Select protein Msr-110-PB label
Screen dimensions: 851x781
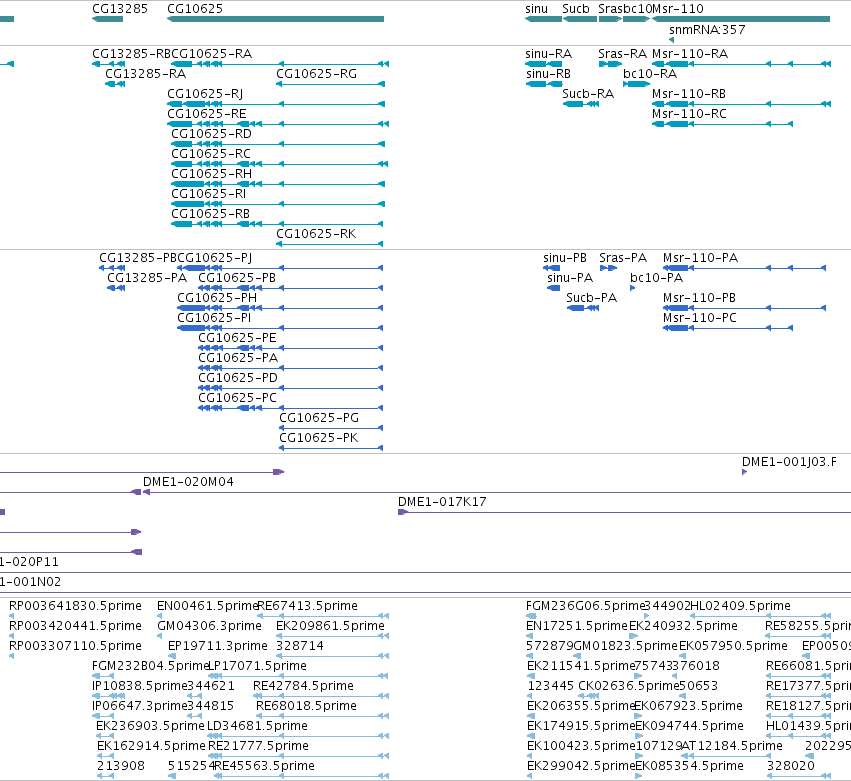699,298
